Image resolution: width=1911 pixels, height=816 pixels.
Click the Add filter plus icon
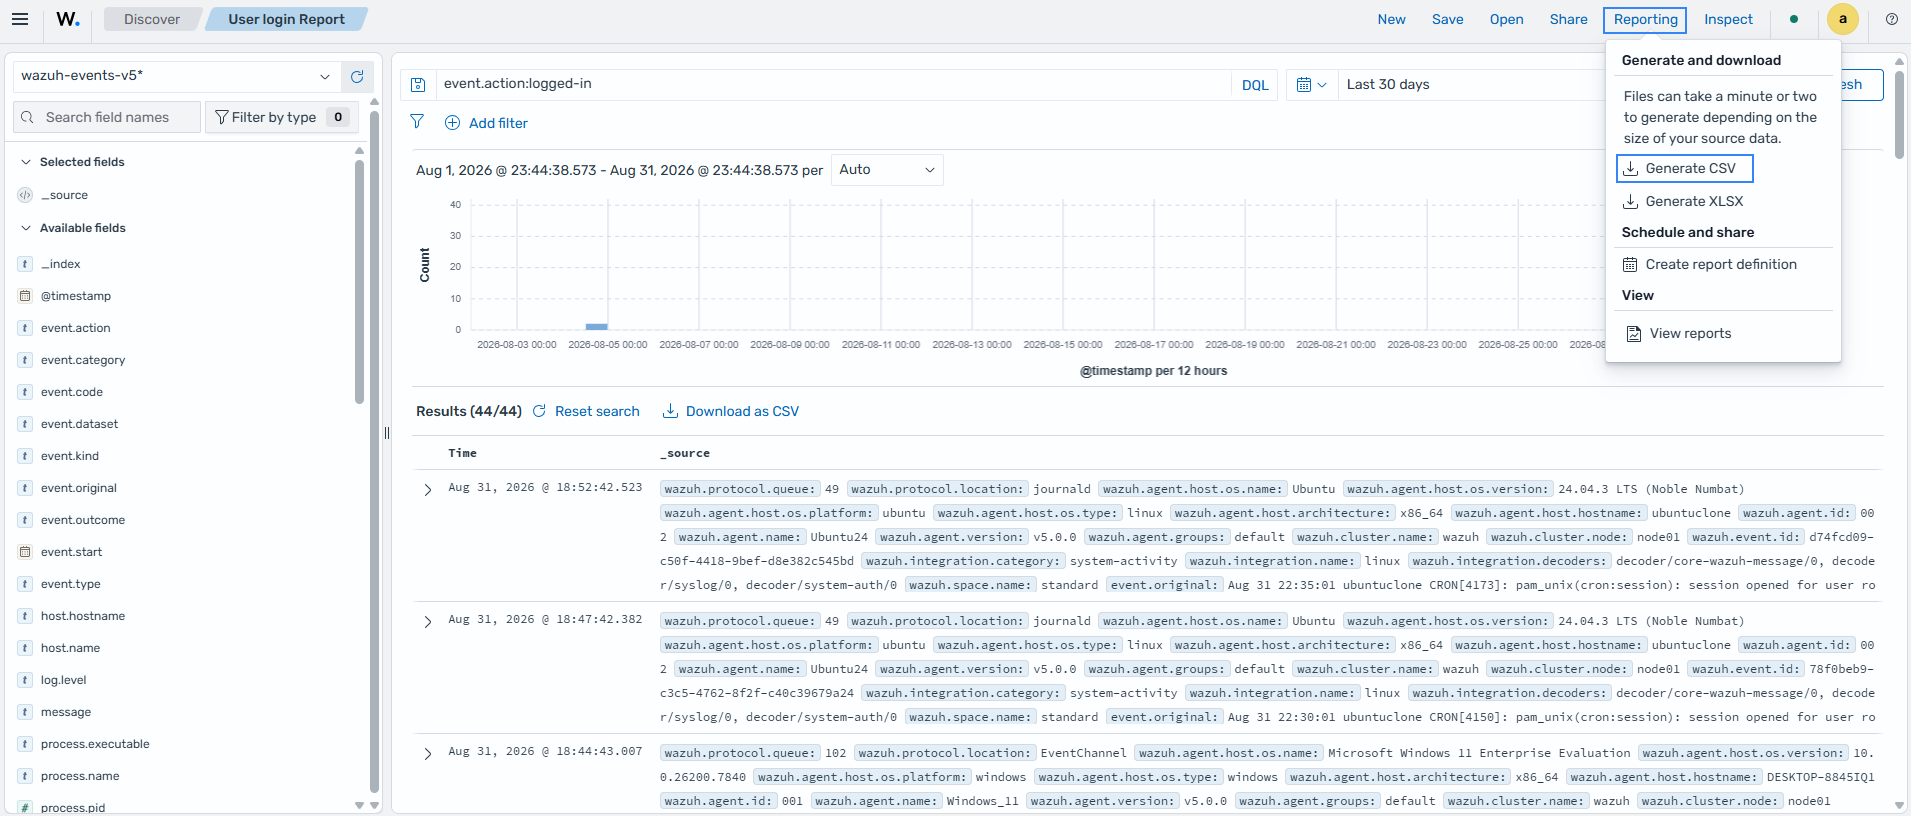(x=452, y=123)
